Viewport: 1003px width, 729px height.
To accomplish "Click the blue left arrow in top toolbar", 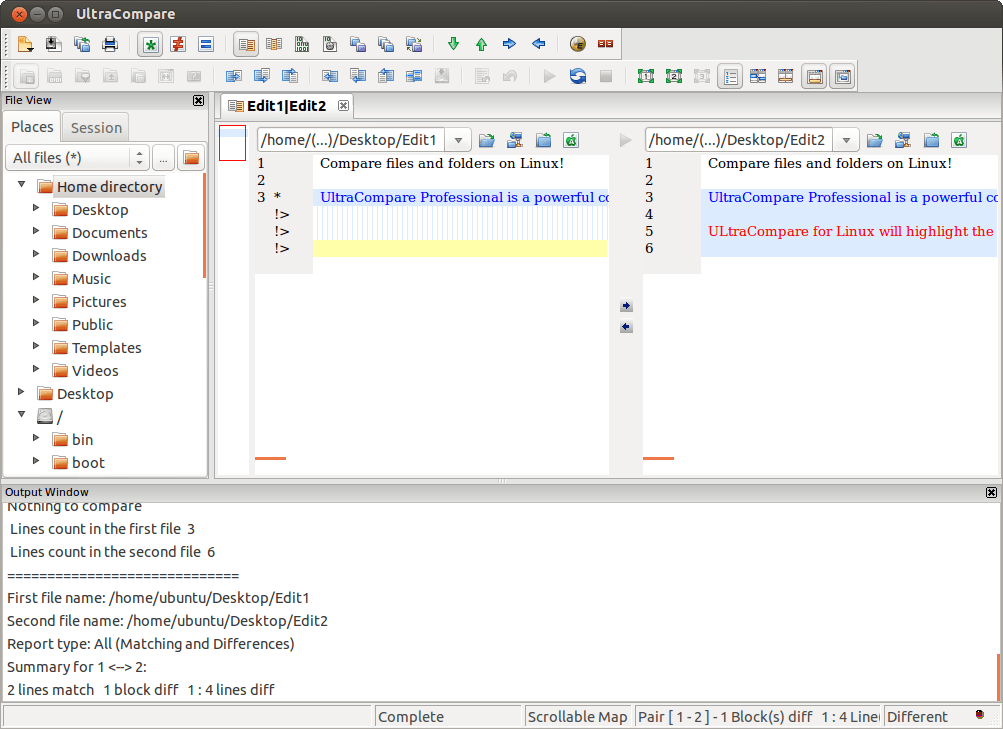I will [539, 44].
